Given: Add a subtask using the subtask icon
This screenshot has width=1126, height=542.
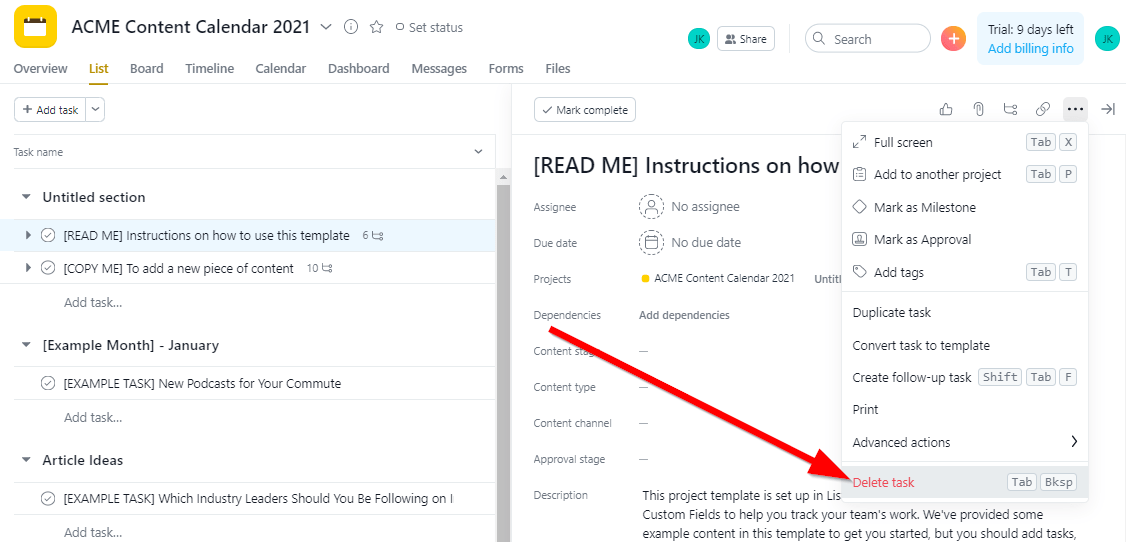Looking at the screenshot, I should point(1010,109).
